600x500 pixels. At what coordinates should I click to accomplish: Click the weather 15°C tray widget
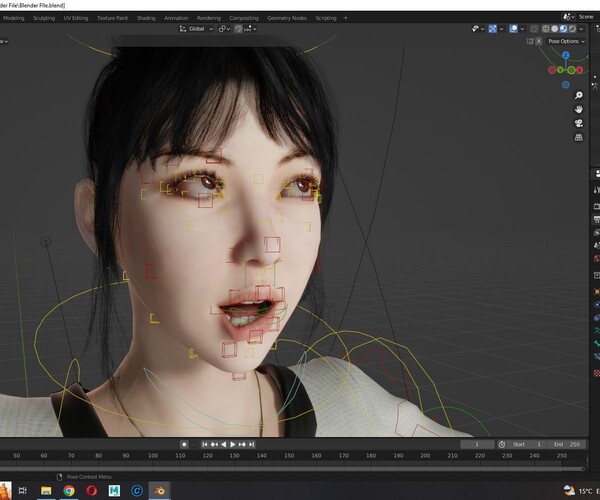581,491
